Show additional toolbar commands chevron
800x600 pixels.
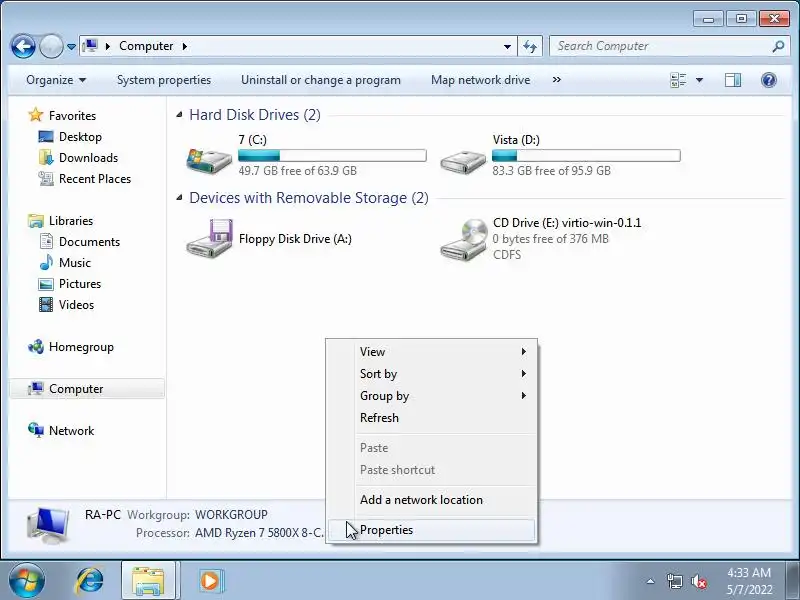[x=557, y=80]
